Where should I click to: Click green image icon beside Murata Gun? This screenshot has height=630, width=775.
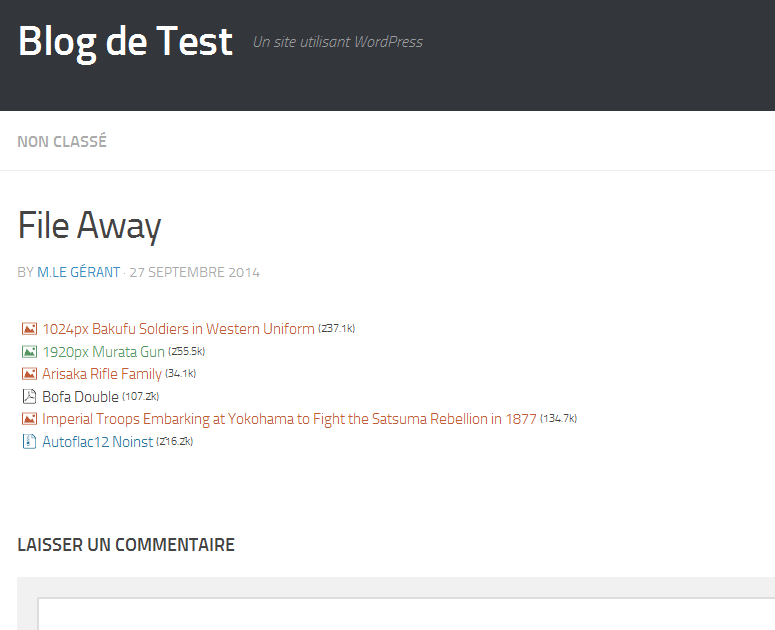29,352
